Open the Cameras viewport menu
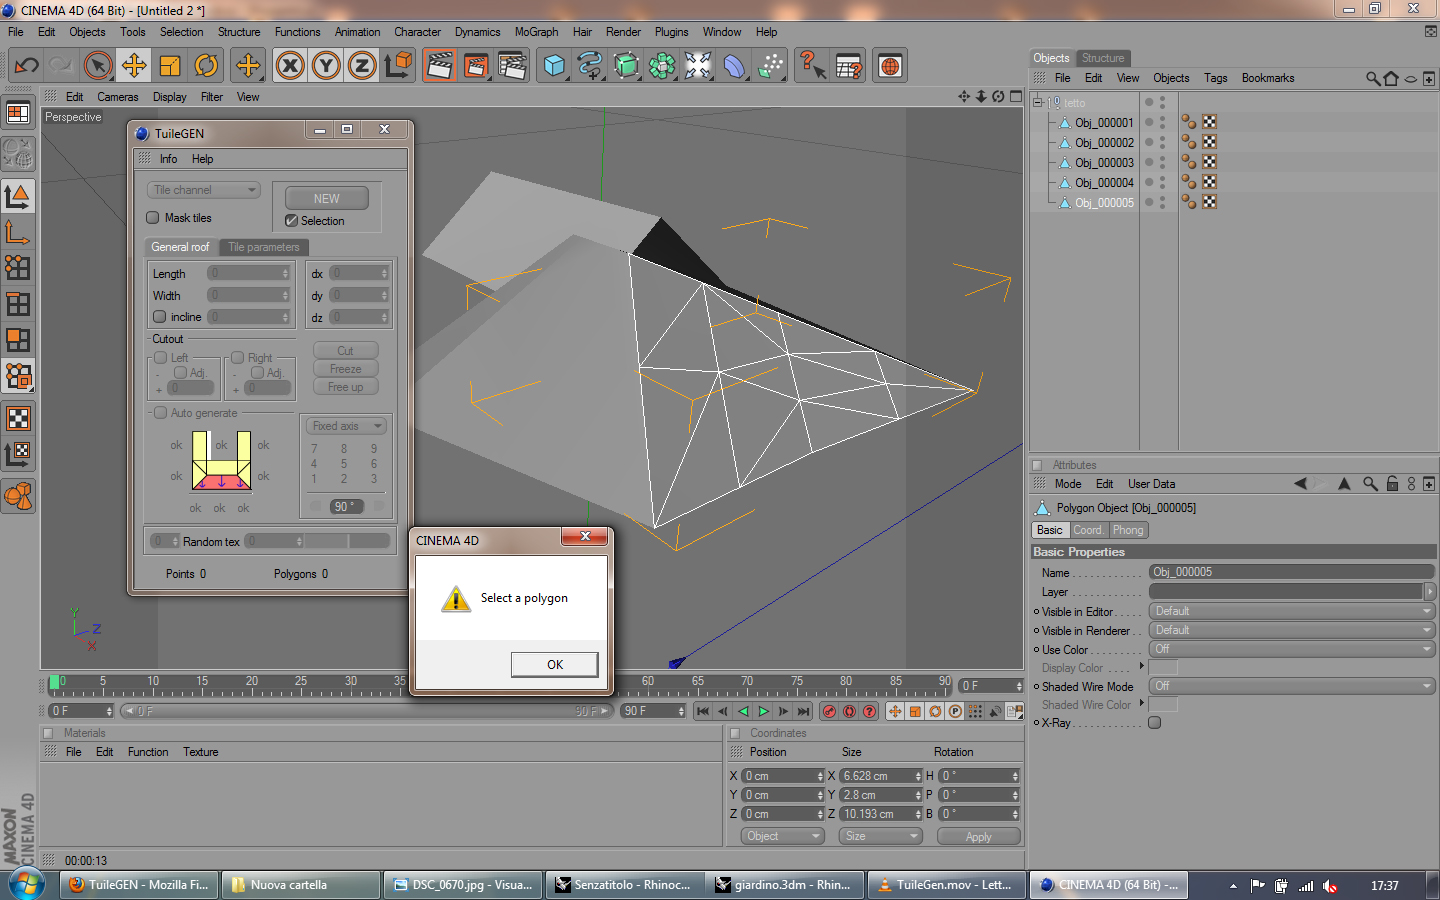The image size is (1440, 900). (118, 97)
